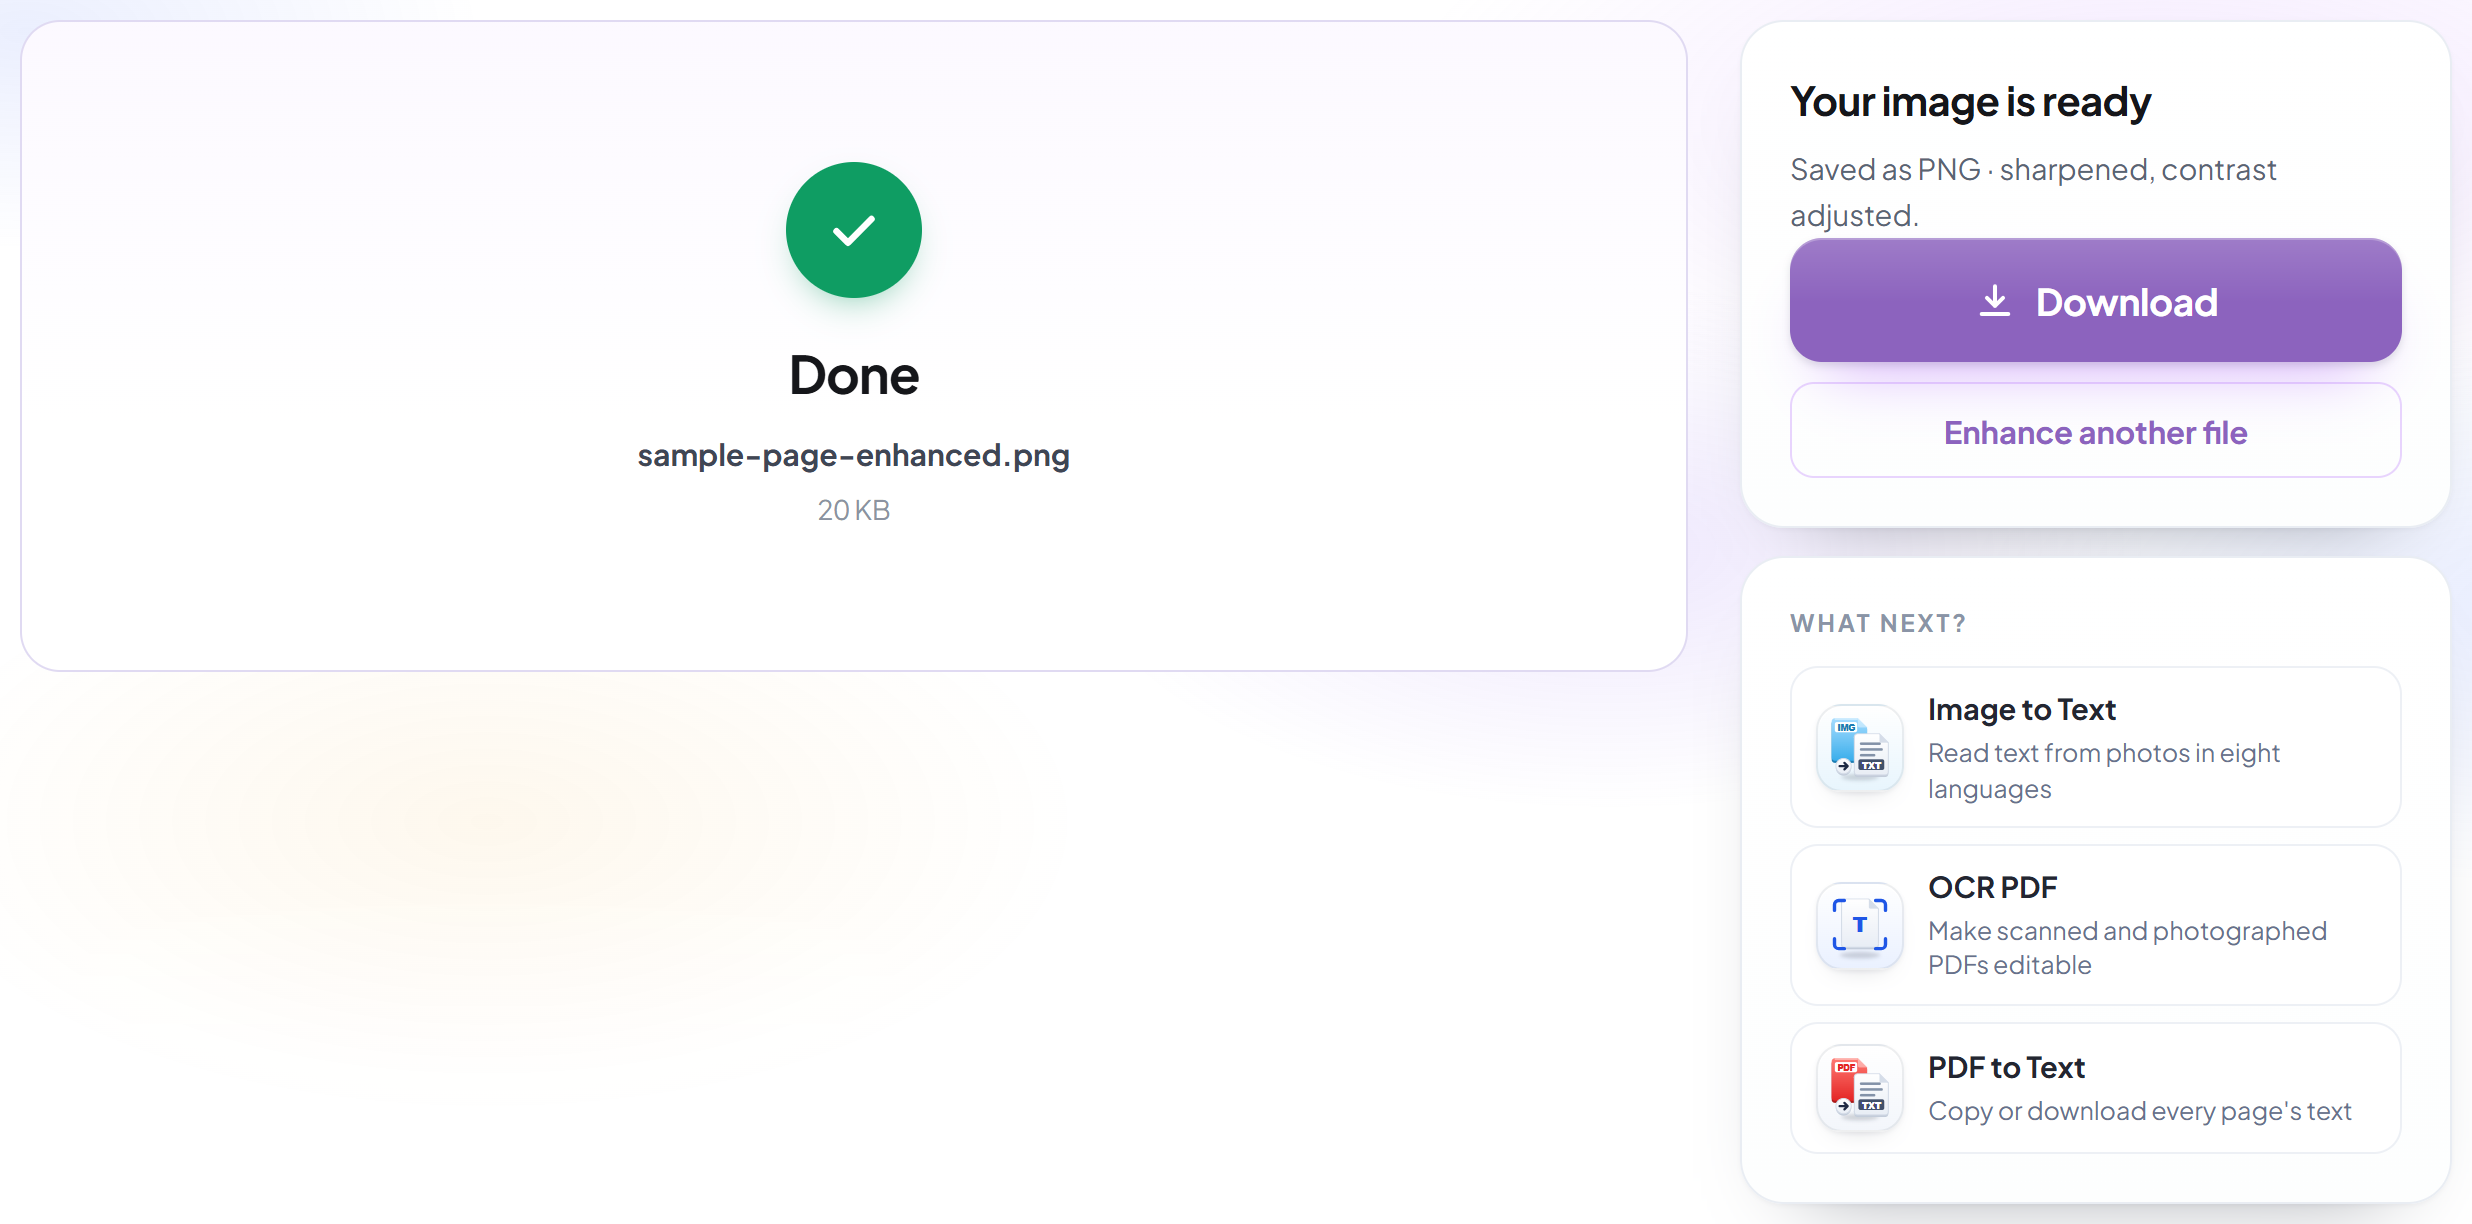The width and height of the screenshot is (2472, 1224).
Task: Click the WHAT NEXT? label
Action: (x=1878, y=624)
